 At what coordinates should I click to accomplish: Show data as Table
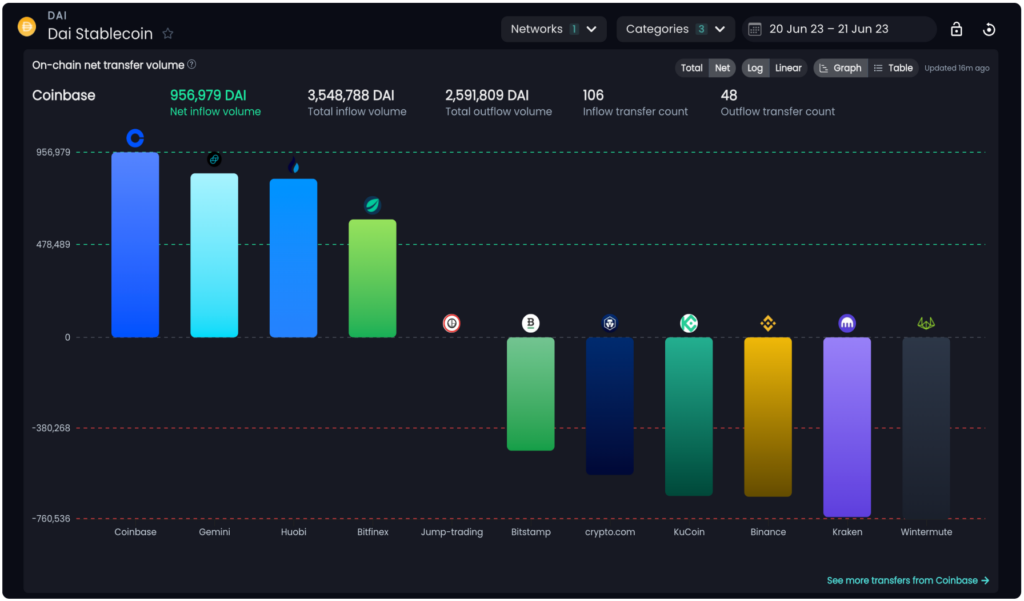[893, 68]
